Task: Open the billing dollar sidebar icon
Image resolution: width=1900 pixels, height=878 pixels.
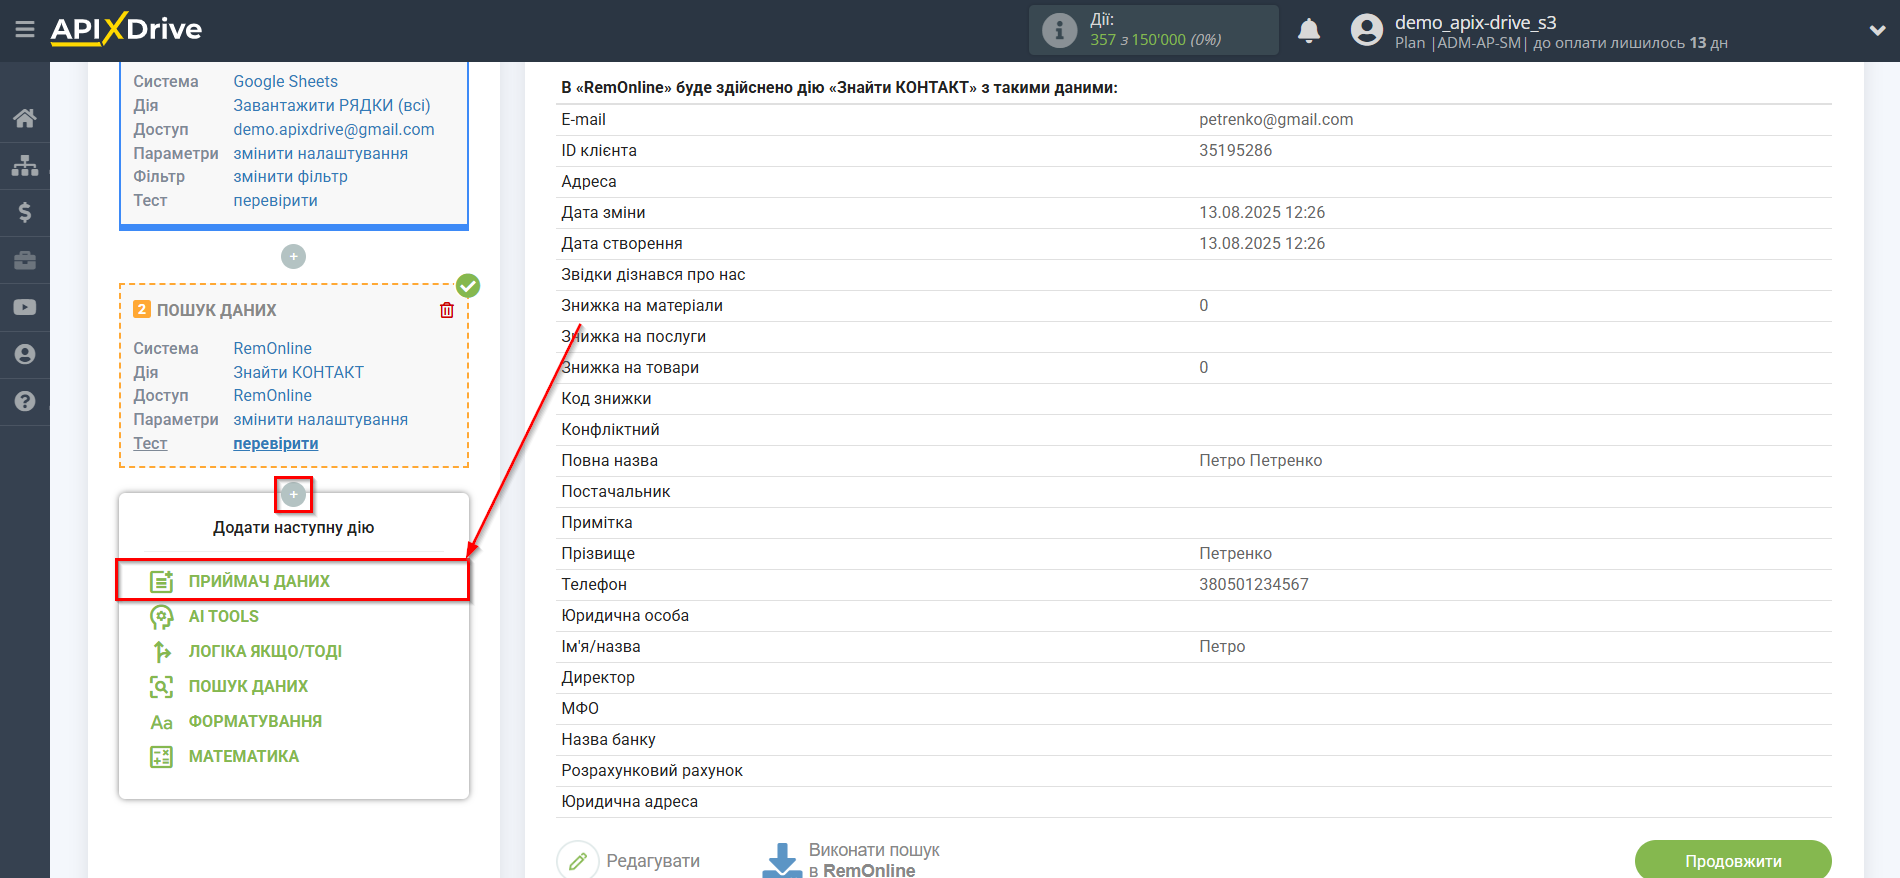Action: pyautogui.click(x=25, y=212)
